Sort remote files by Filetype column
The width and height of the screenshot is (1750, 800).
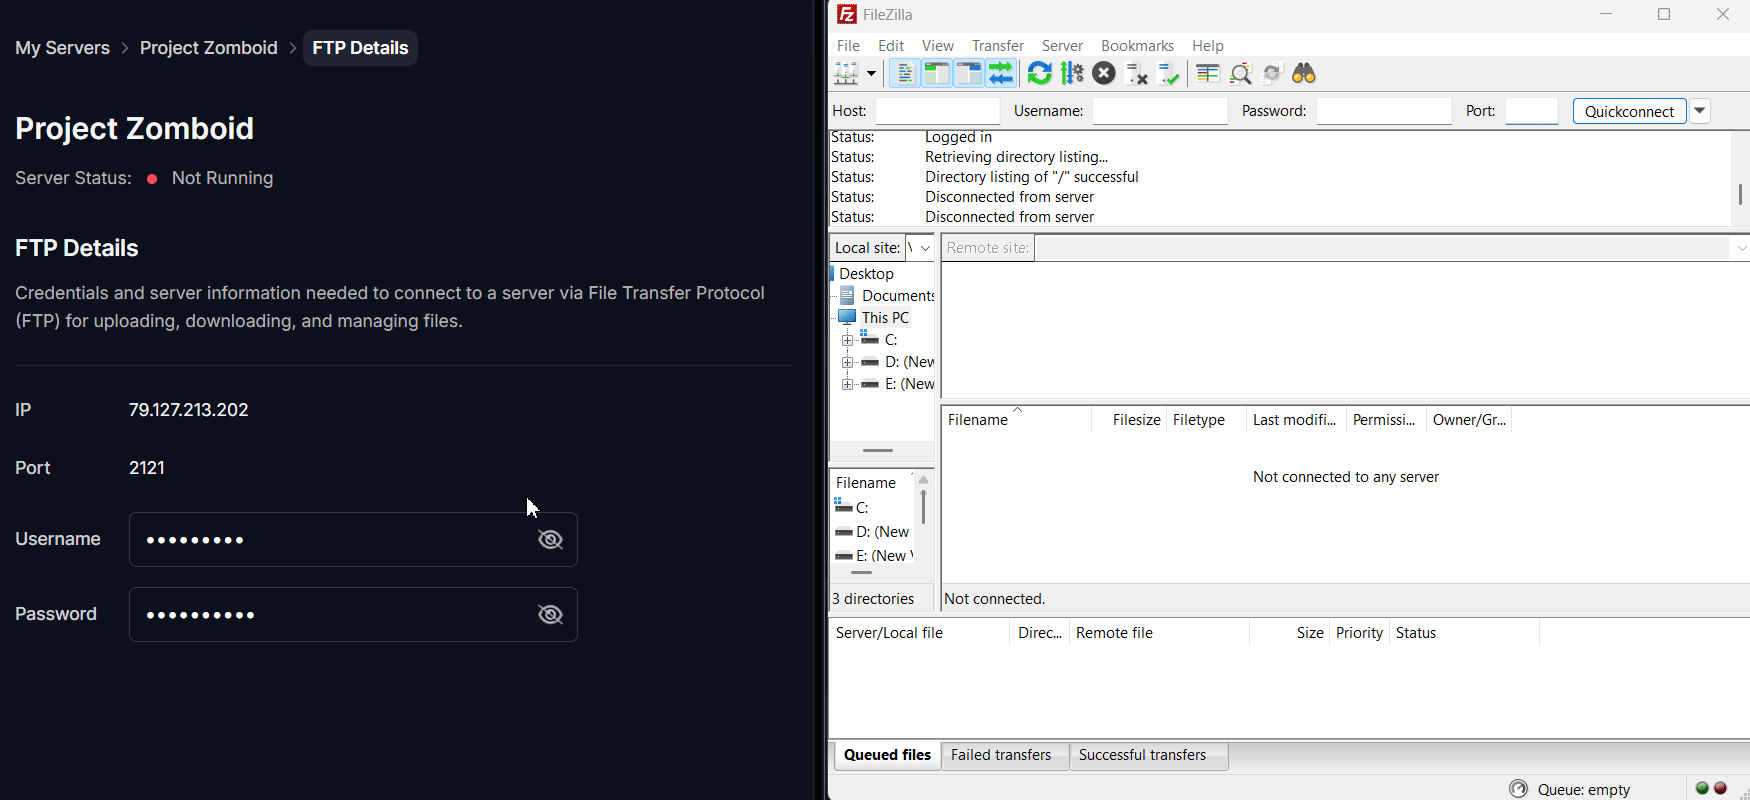(1206, 420)
